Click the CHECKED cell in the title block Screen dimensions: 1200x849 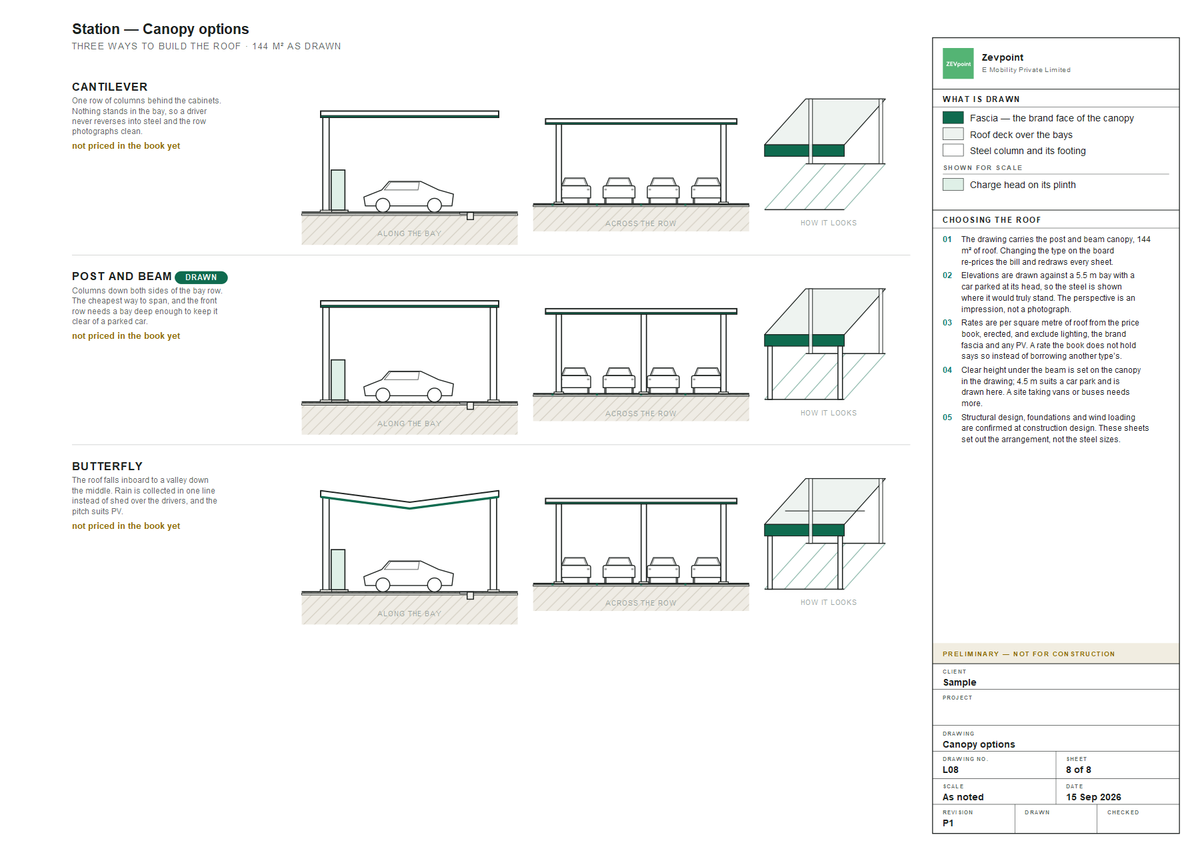(x=1138, y=820)
